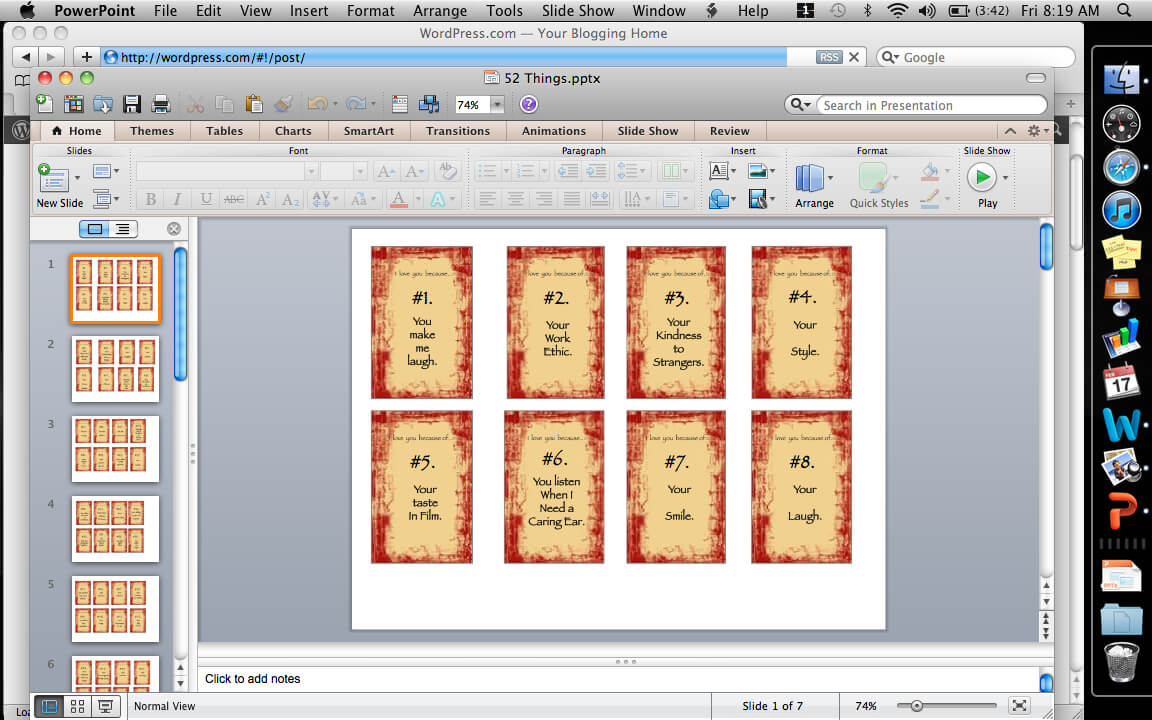Click the Save floppy disk icon
Viewport: 1152px width, 720px height.
[131, 104]
